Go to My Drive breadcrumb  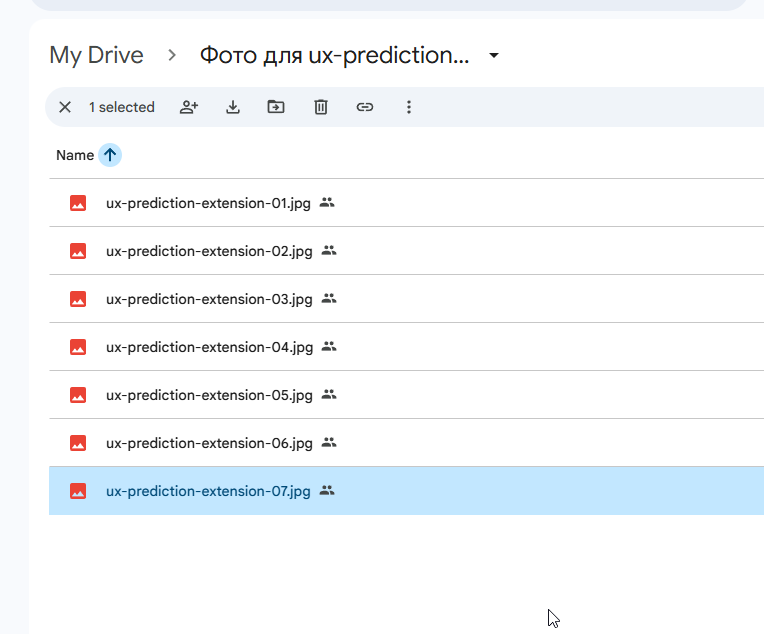(x=96, y=55)
